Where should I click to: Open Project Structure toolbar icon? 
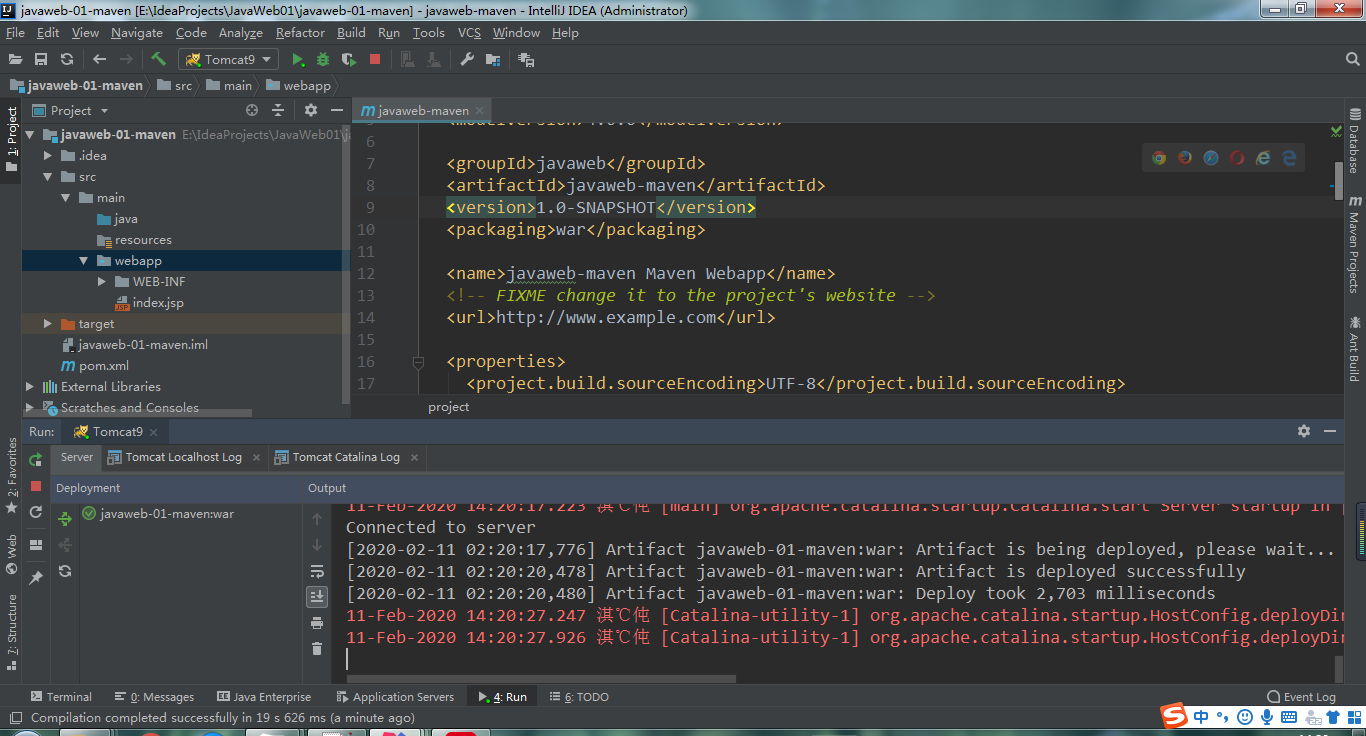pos(493,60)
